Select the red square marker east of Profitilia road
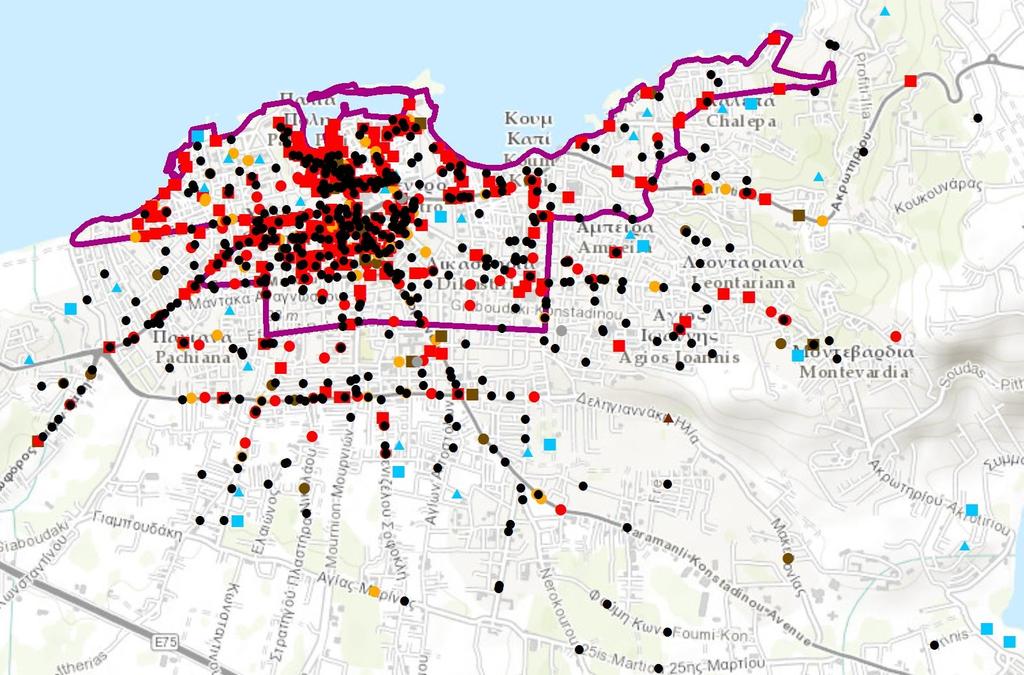1024x675 pixels. (x=910, y=81)
